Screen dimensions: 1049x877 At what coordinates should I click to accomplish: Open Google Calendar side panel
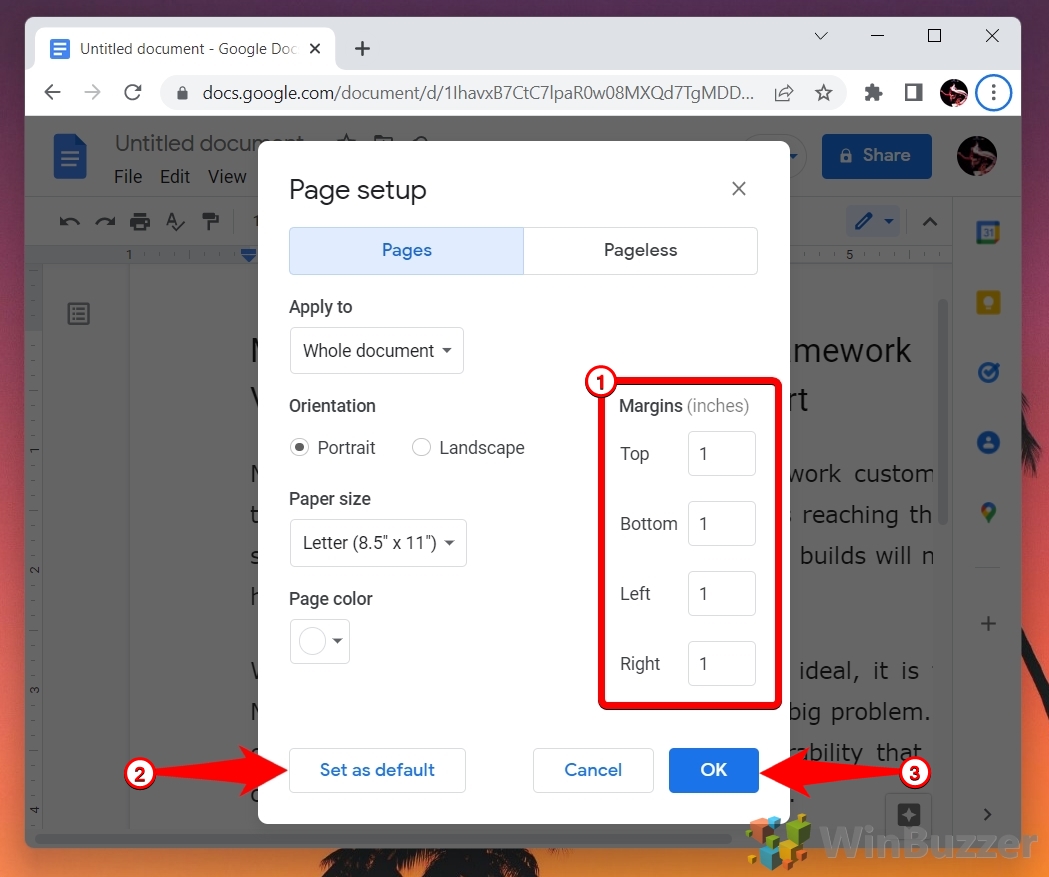point(988,233)
